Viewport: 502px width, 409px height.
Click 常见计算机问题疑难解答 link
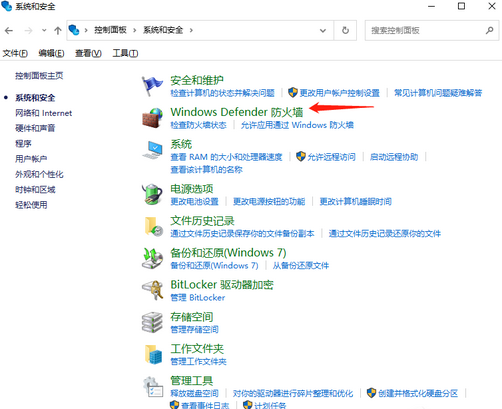(438, 93)
